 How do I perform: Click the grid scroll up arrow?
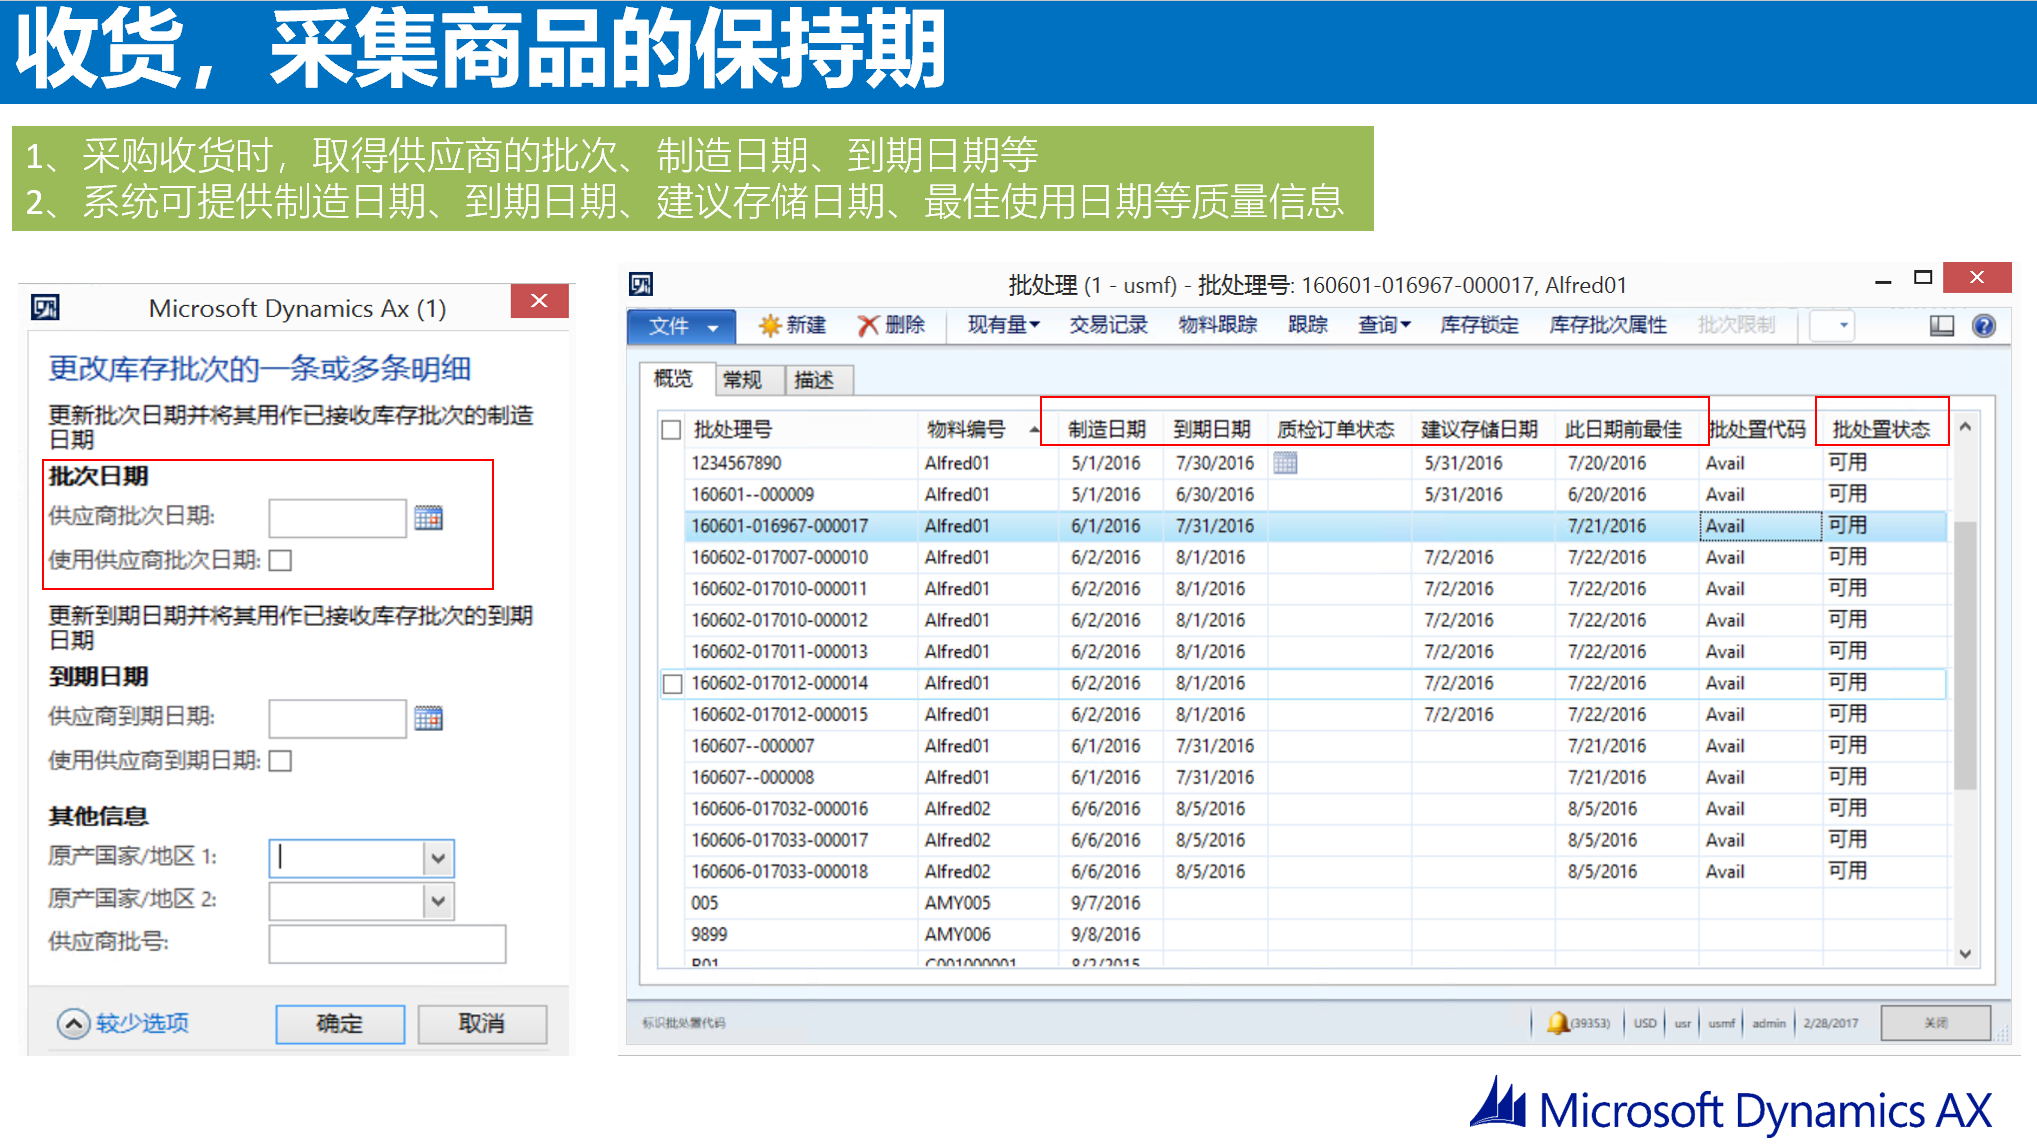tap(1964, 427)
